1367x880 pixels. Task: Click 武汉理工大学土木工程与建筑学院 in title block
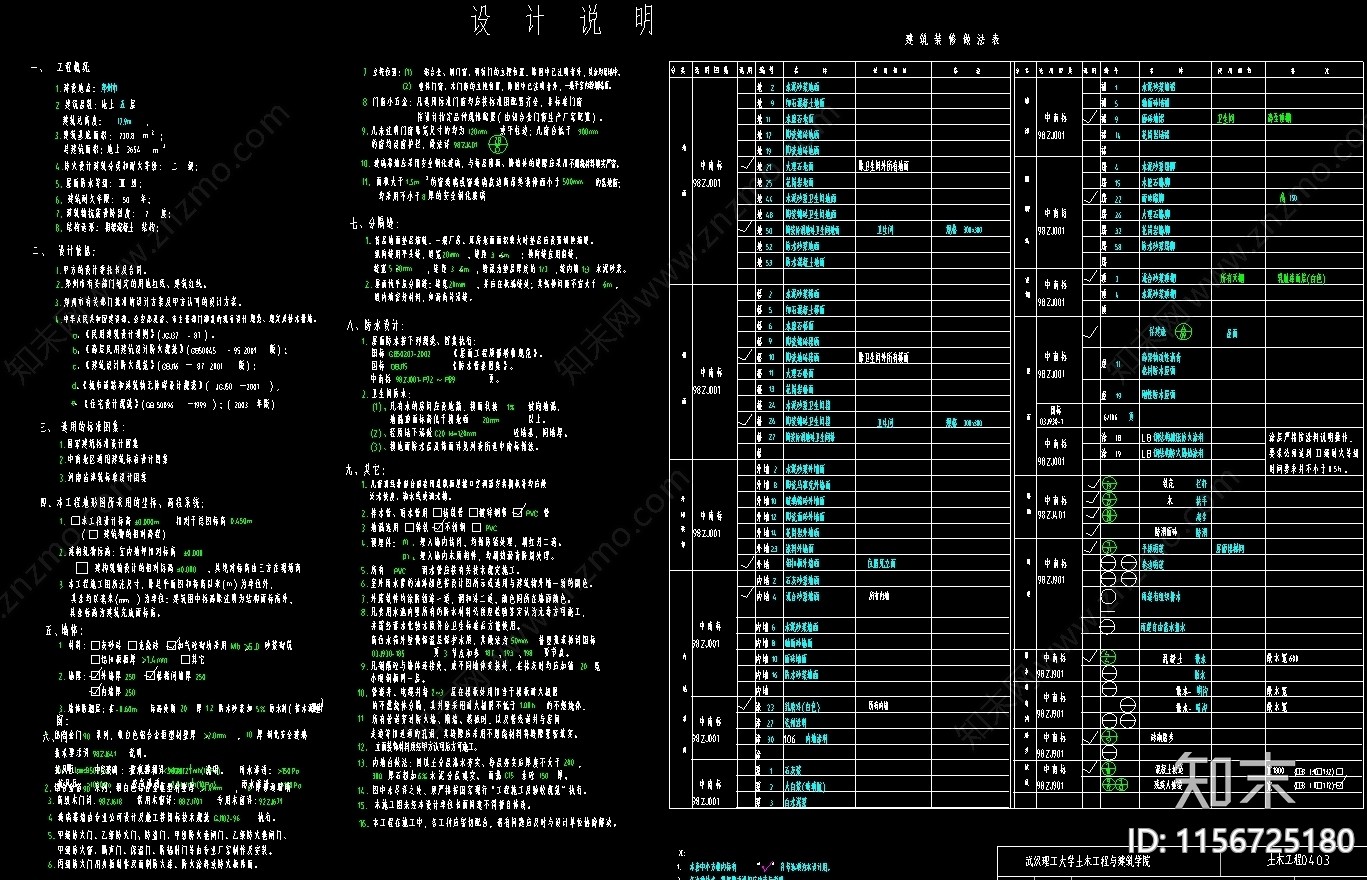tap(1086, 860)
